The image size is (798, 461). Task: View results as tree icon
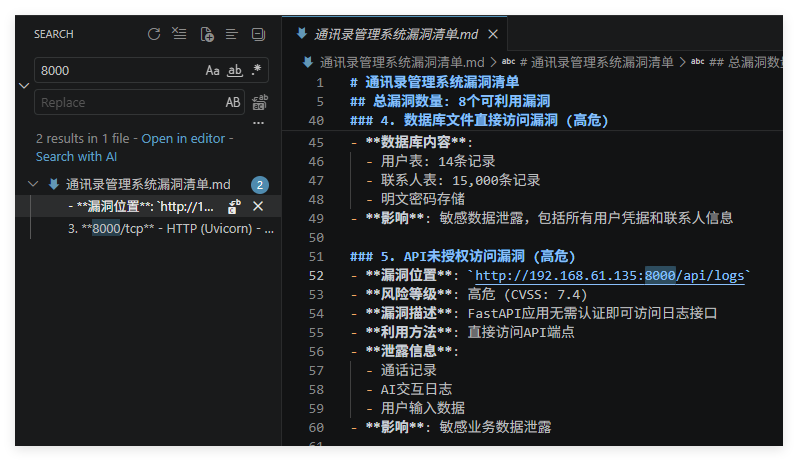[x=232, y=34]
